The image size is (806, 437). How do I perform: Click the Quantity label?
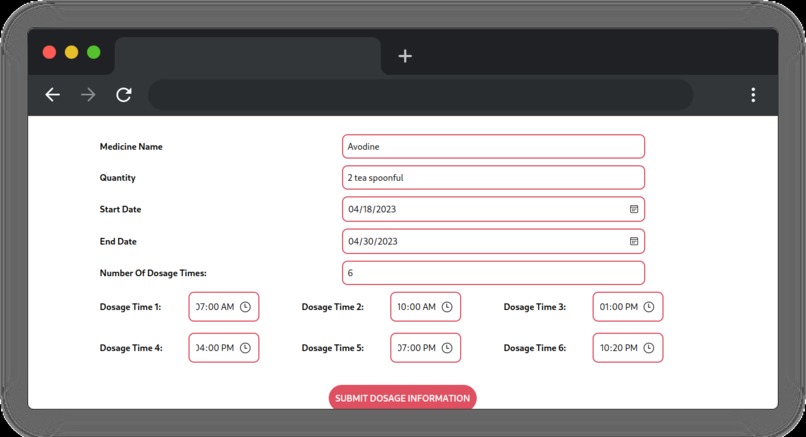(118, 178)
